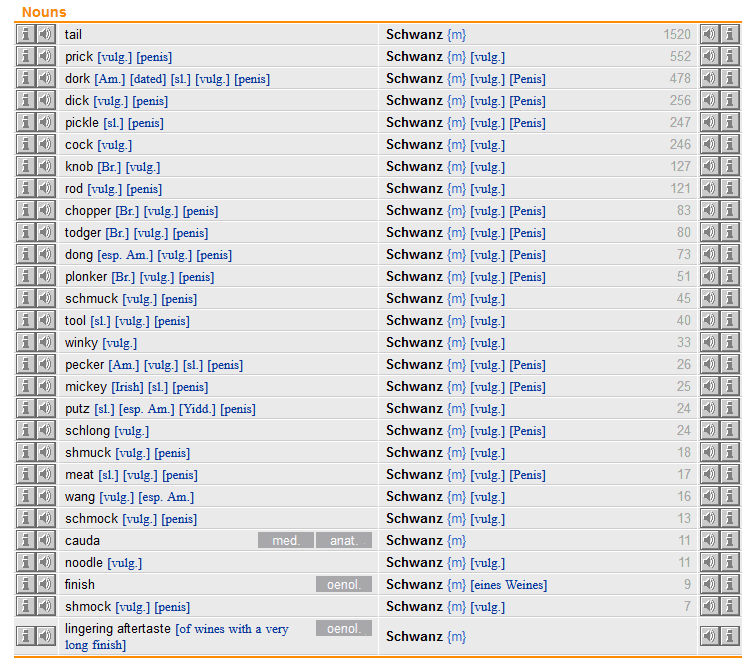Open the English entry 'lingering aftertaste'
Screen dimensions: 753x665
118,629
